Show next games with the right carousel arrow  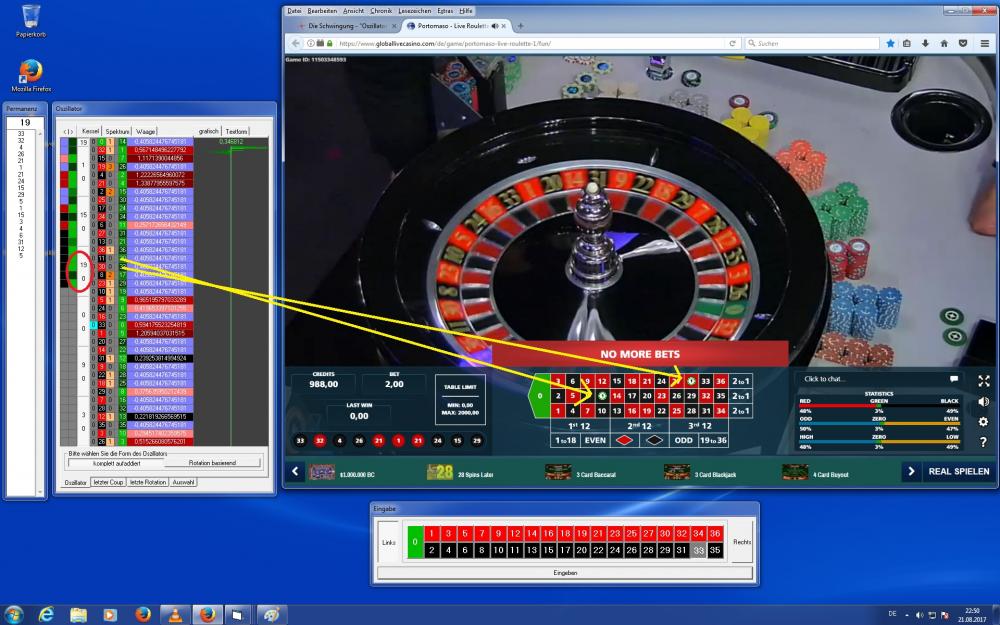coord(911,471)
